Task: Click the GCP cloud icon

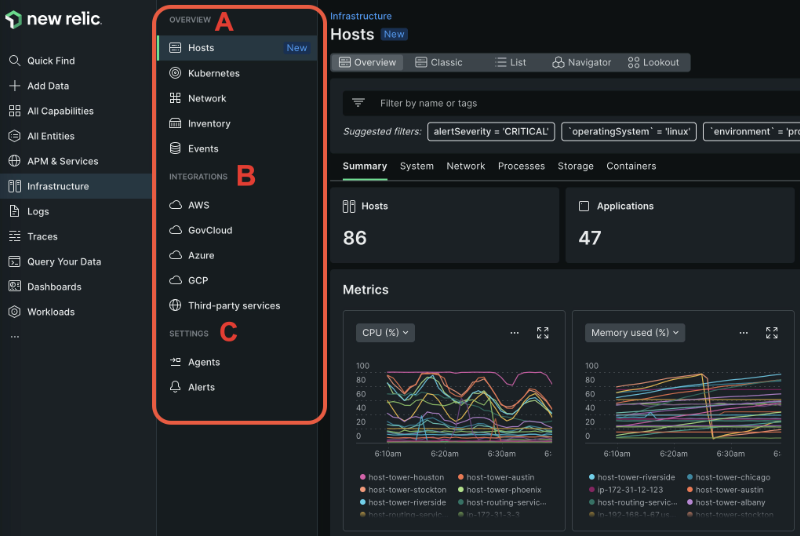Action: [x=175, y=280]
